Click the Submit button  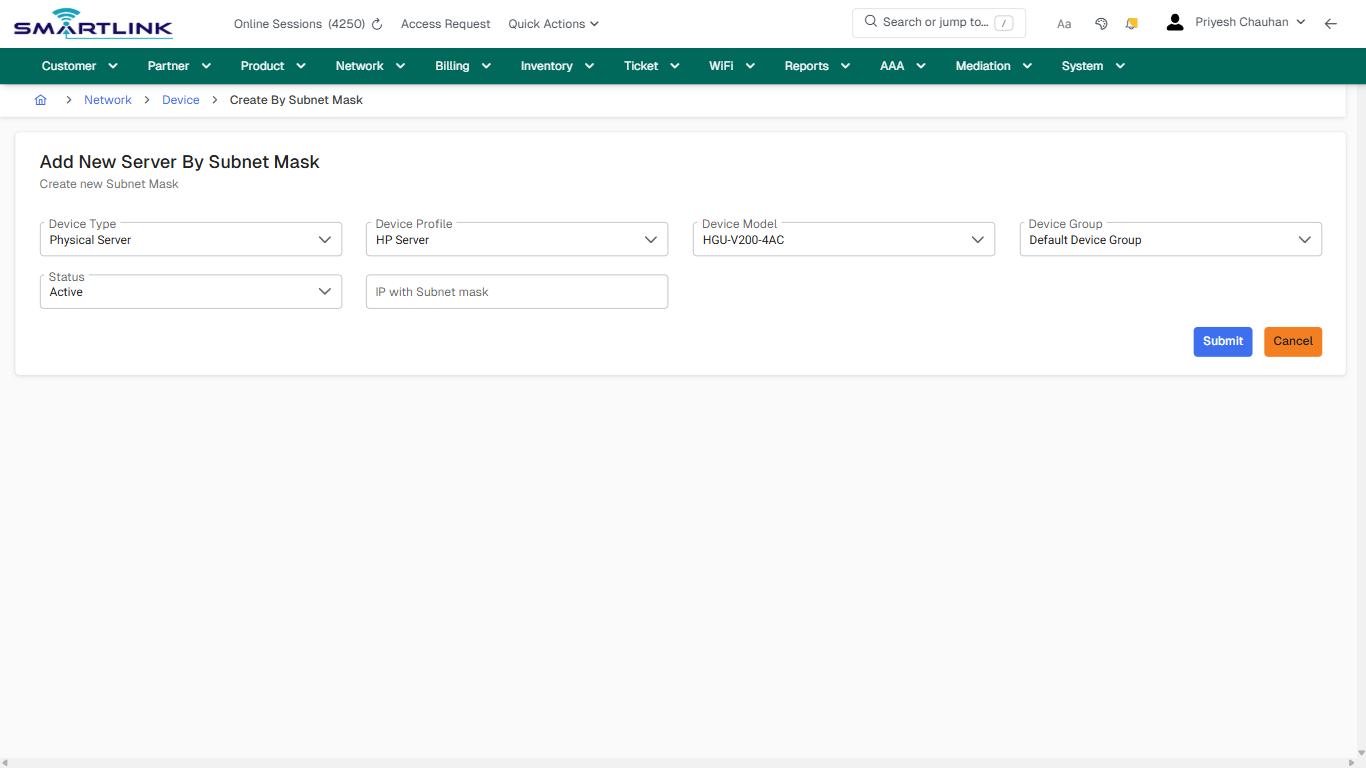(x=1222, y=341)
